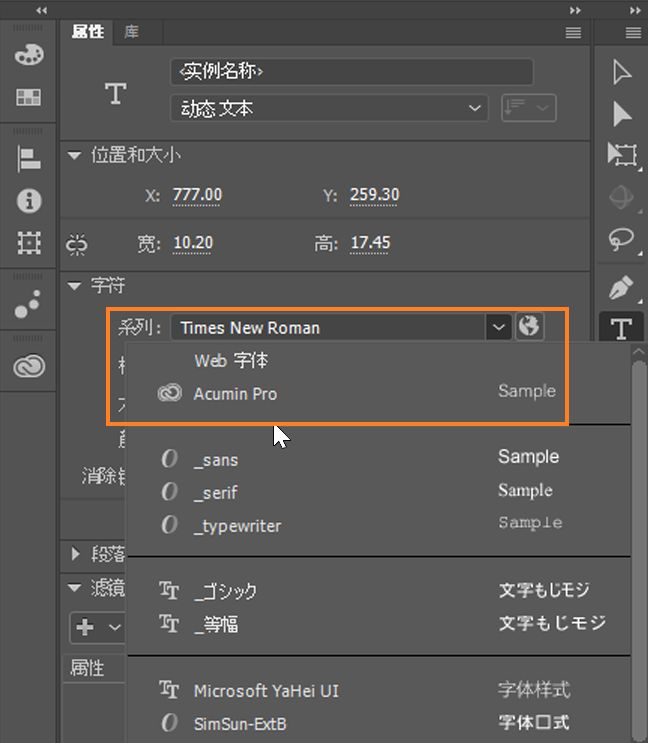
Task: Click the font list scroll up arrow
Action: 639,352
